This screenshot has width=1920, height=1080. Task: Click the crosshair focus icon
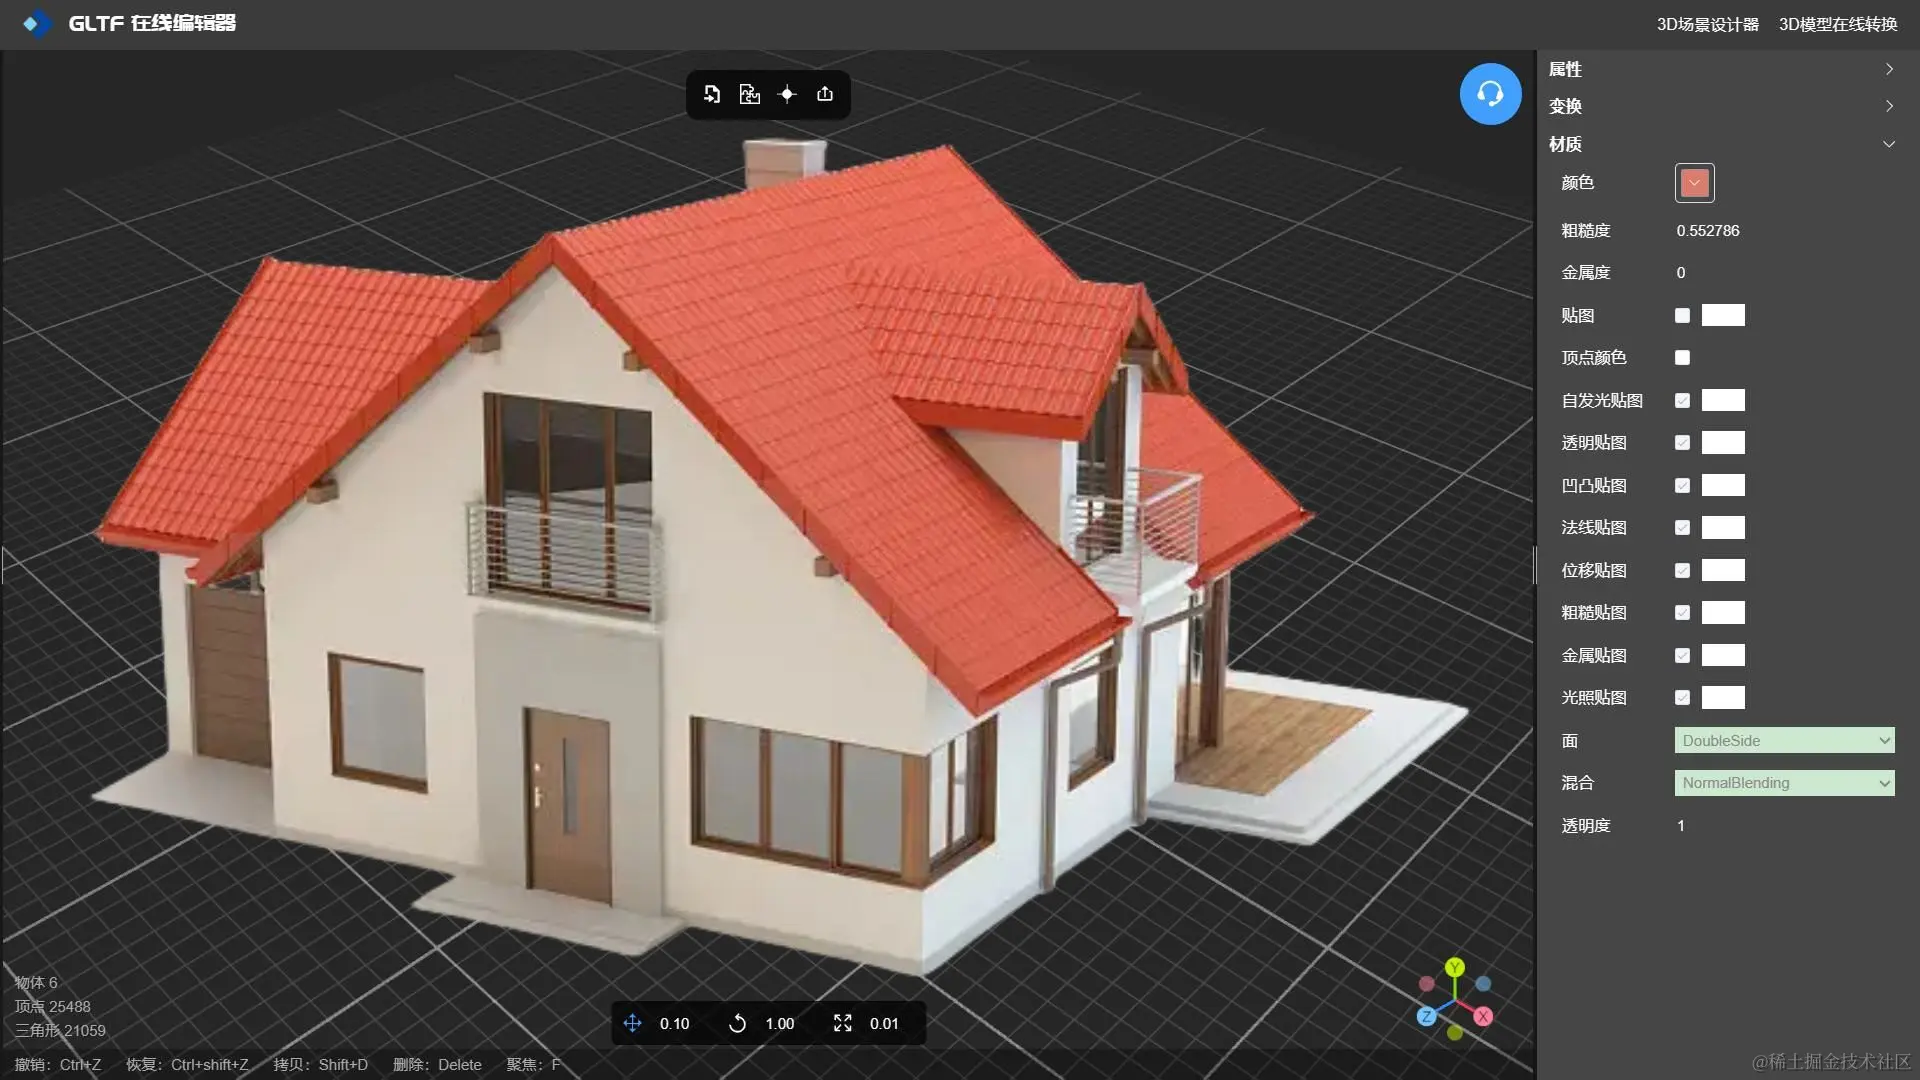[787, 94]
